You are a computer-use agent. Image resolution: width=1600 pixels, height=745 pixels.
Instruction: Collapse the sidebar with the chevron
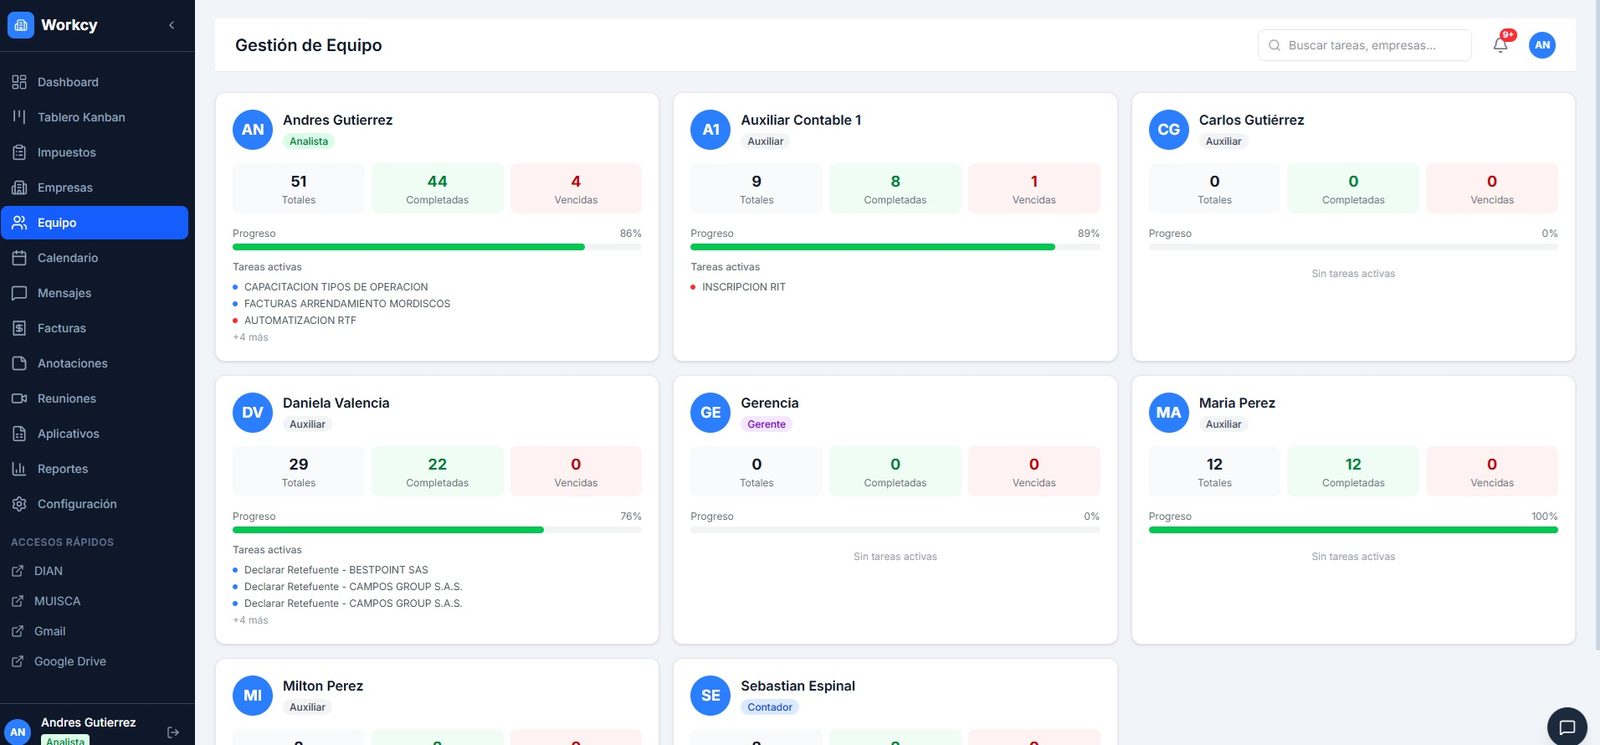[172, 25]
